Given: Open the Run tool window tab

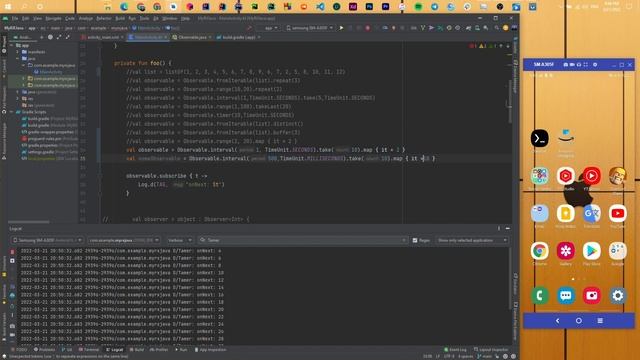Looking at the screenshot, I should (x=181, y=350).
